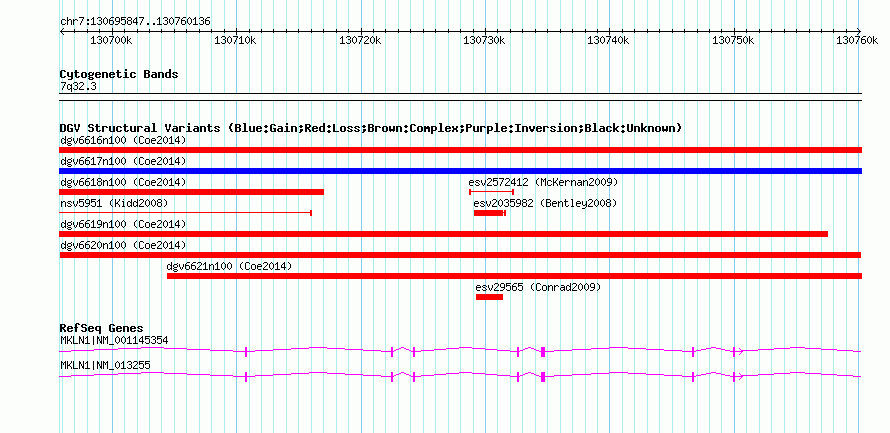Image resolution: width=890 pixels, height=433 pixels.
Task: Select the nsv5951 thin red variant line
Action: pos(186,213)
